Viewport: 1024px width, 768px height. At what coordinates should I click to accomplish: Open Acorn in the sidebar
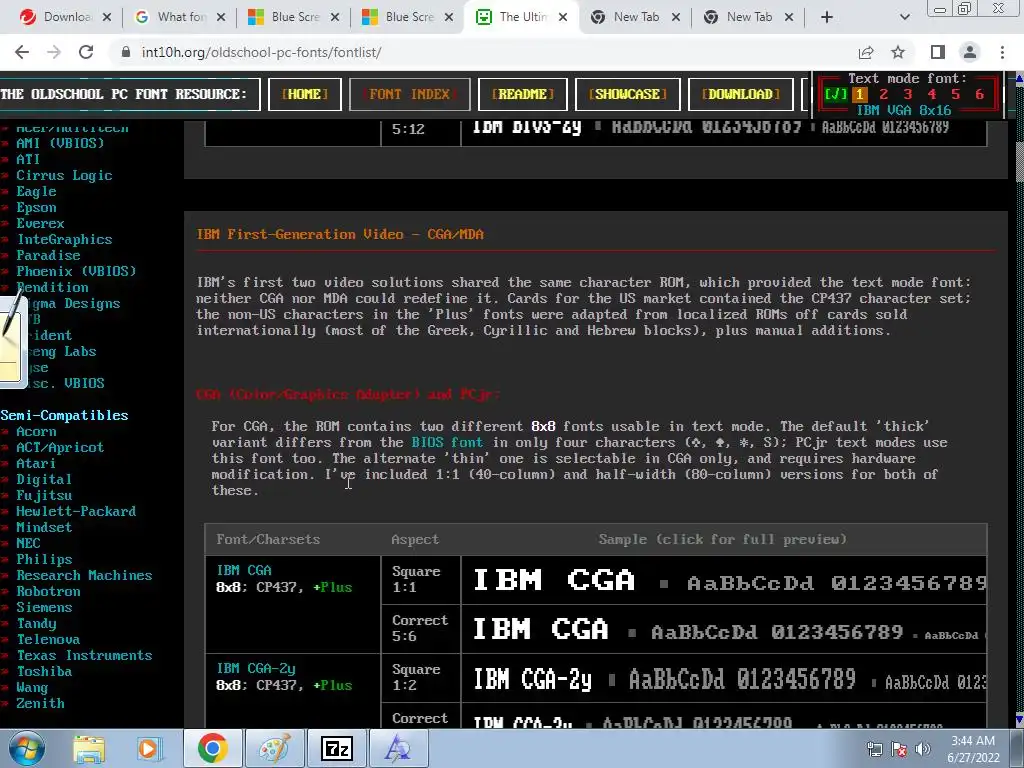click(x=36, y=431)
